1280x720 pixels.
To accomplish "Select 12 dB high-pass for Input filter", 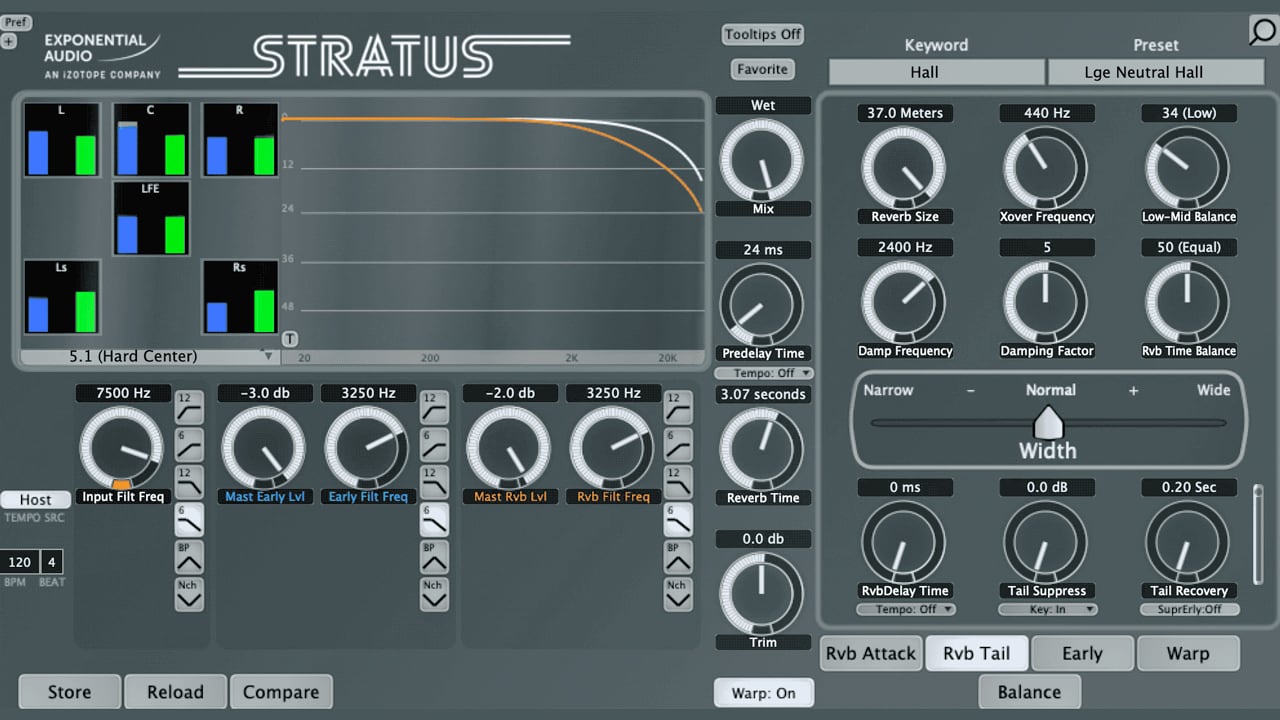I will [189, 407].
